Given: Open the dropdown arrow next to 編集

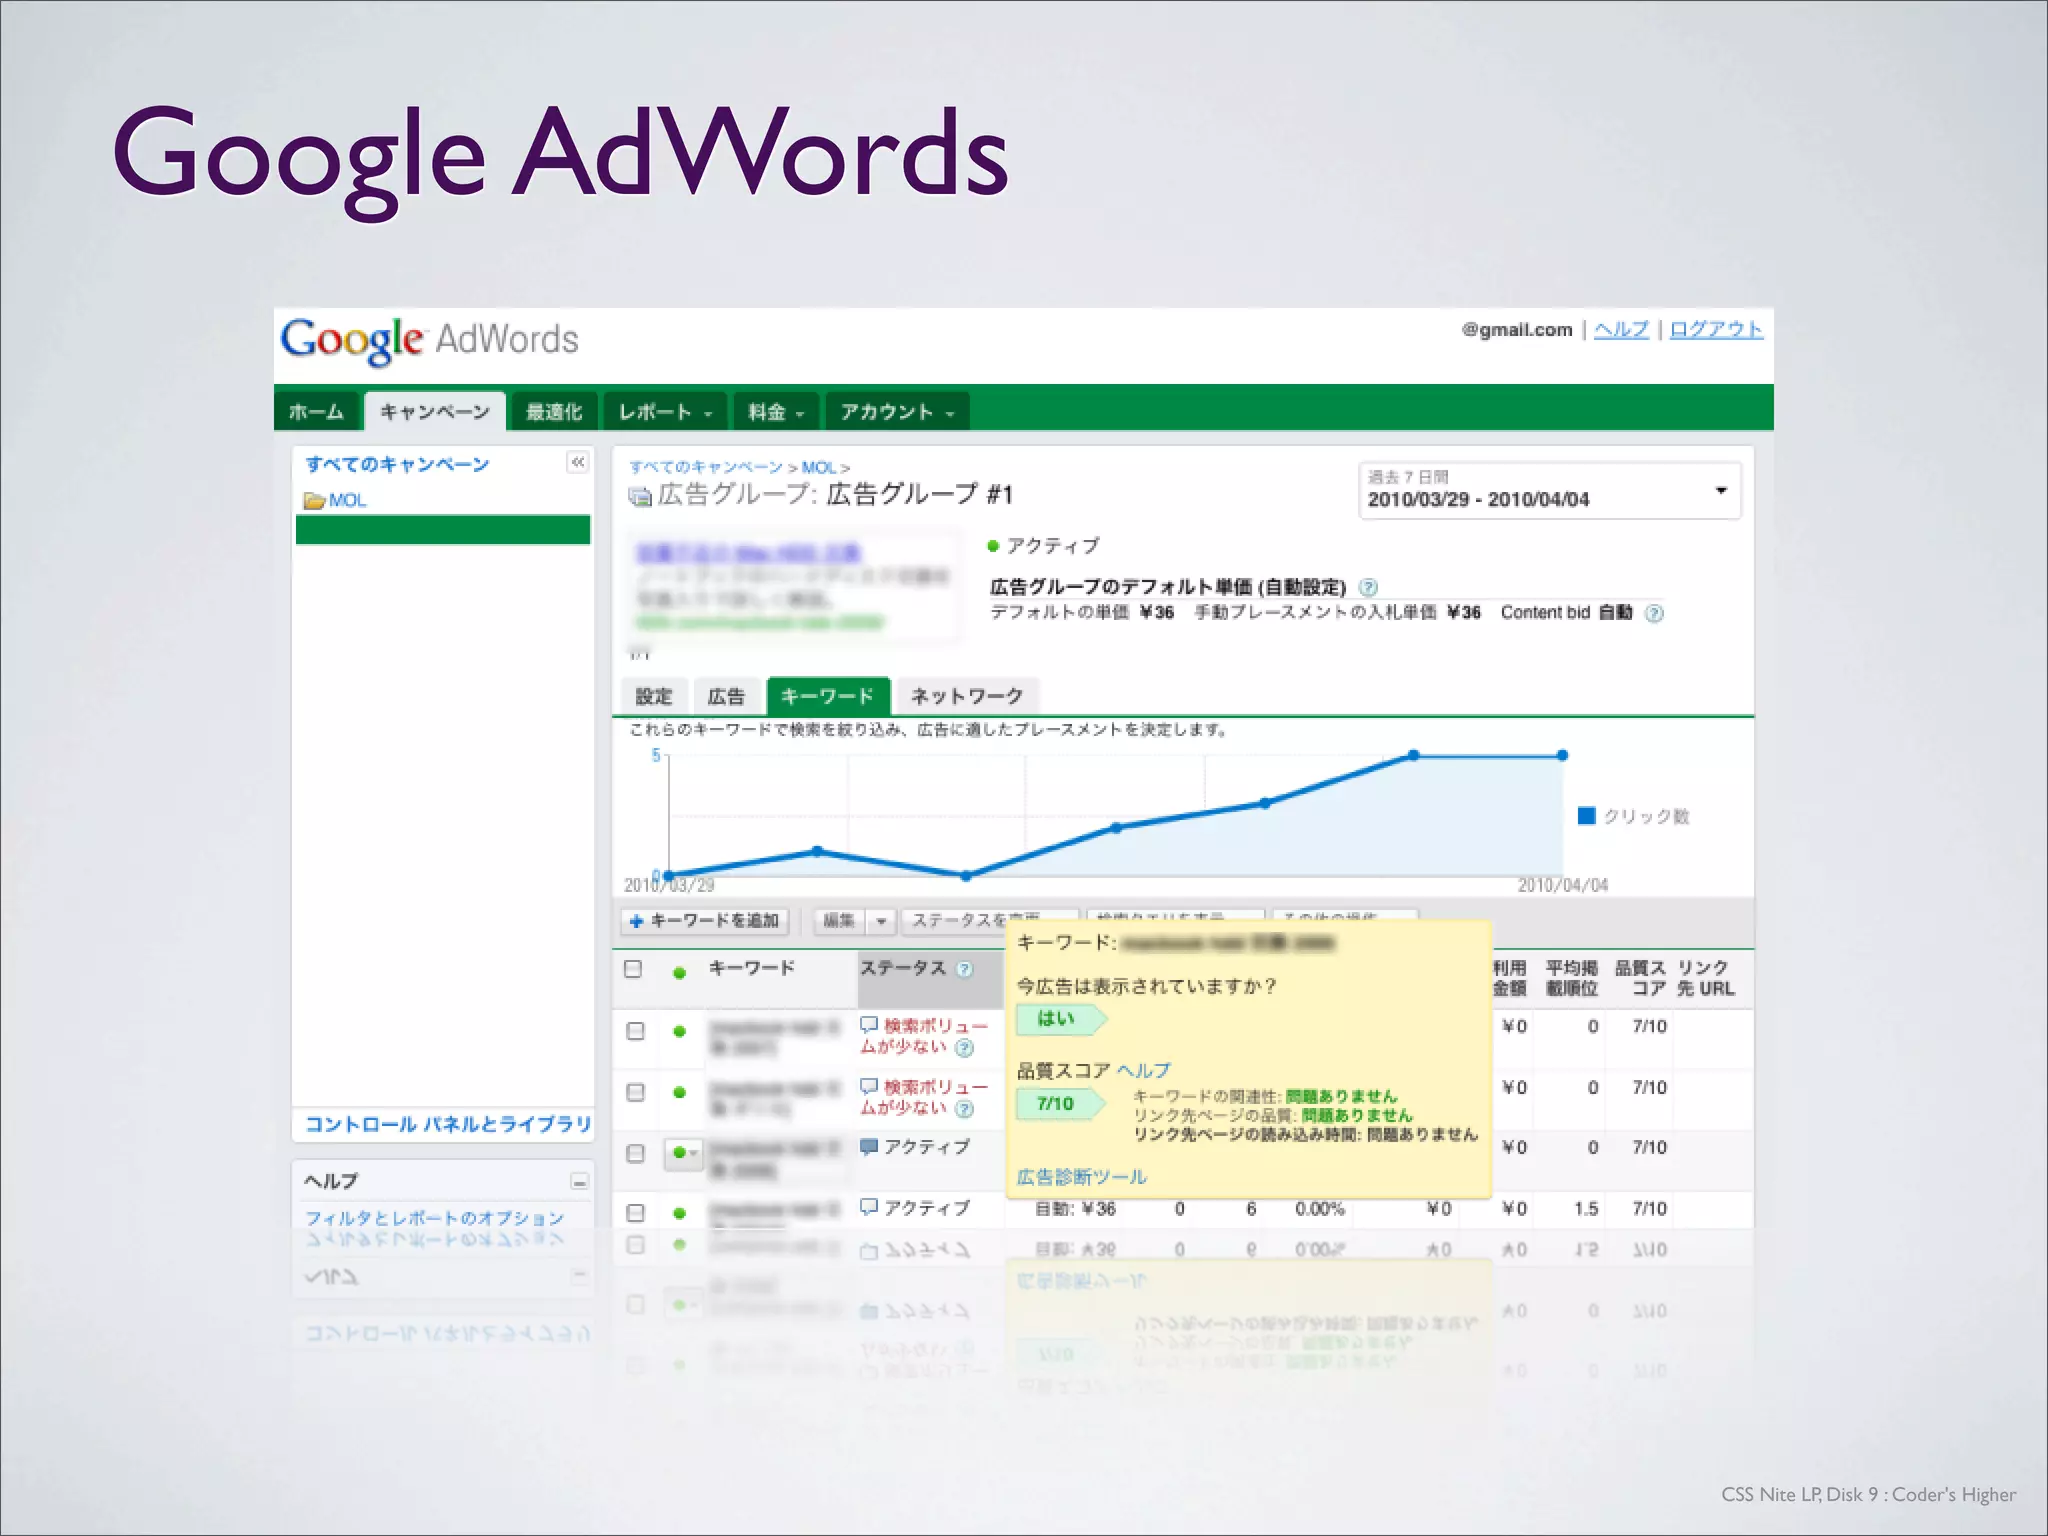Looking at the screenshot, I should pyautogui.click(x=881, y=921).
